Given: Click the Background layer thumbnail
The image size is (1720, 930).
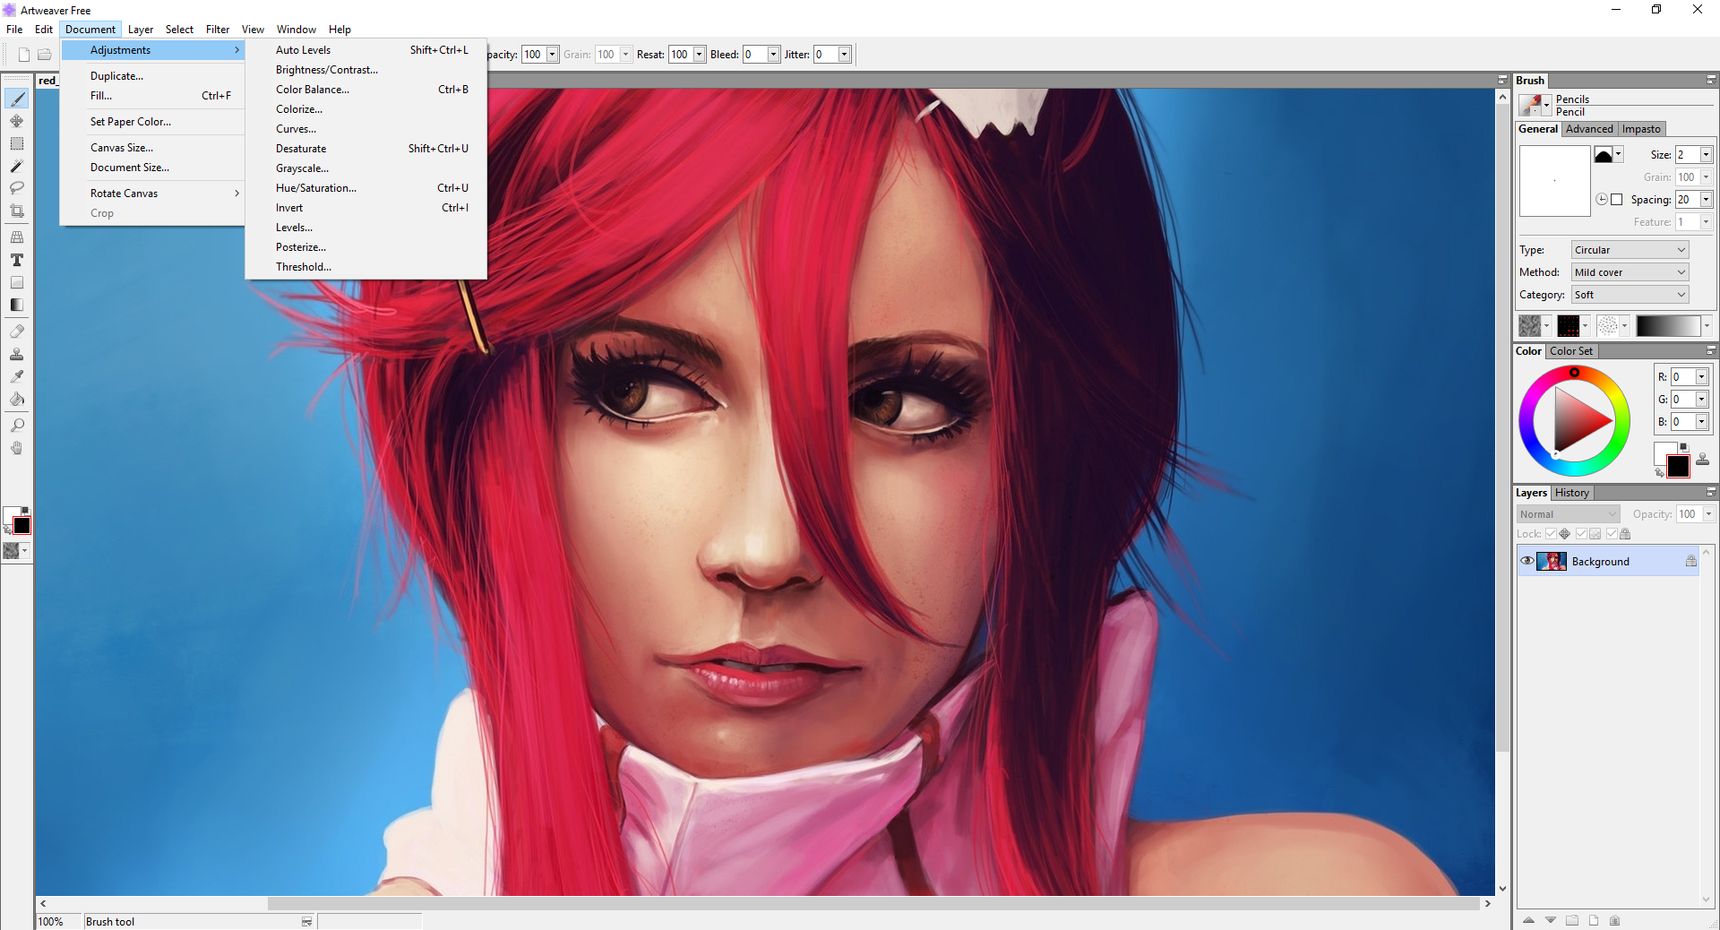Looking at the screenshot, I should 1552,561.
